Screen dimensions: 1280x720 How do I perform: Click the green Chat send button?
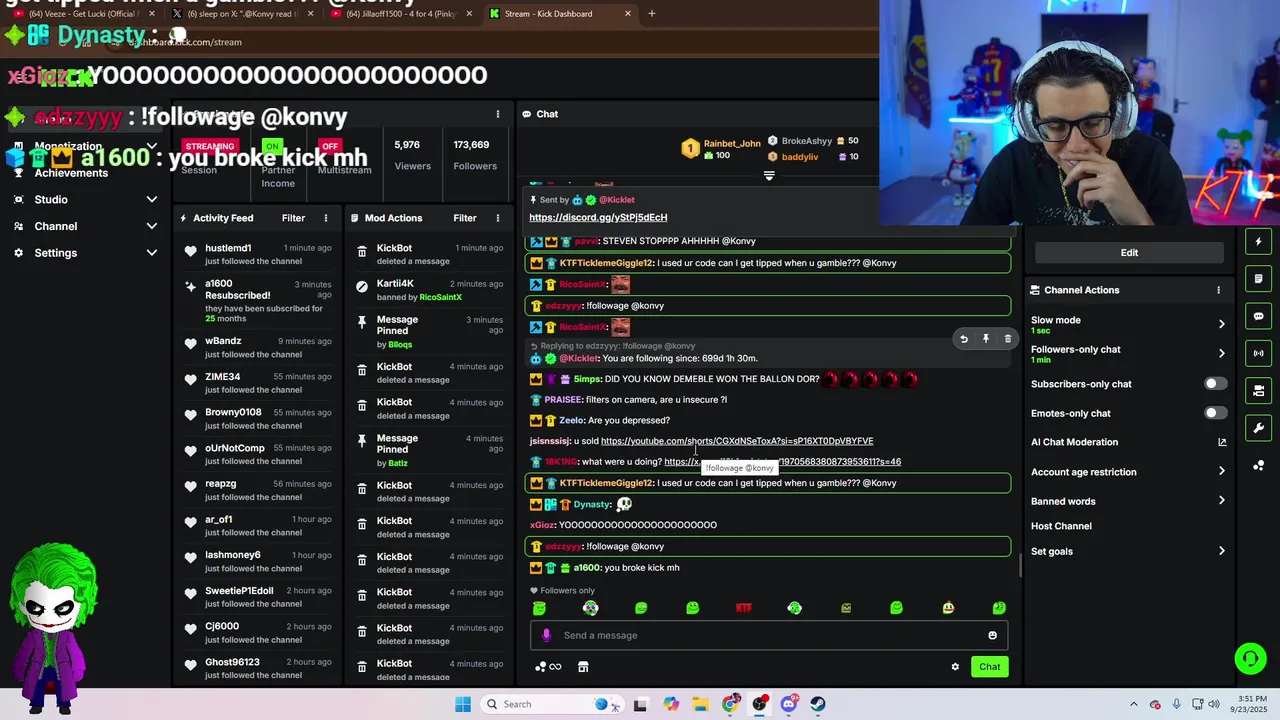[989, 667]
